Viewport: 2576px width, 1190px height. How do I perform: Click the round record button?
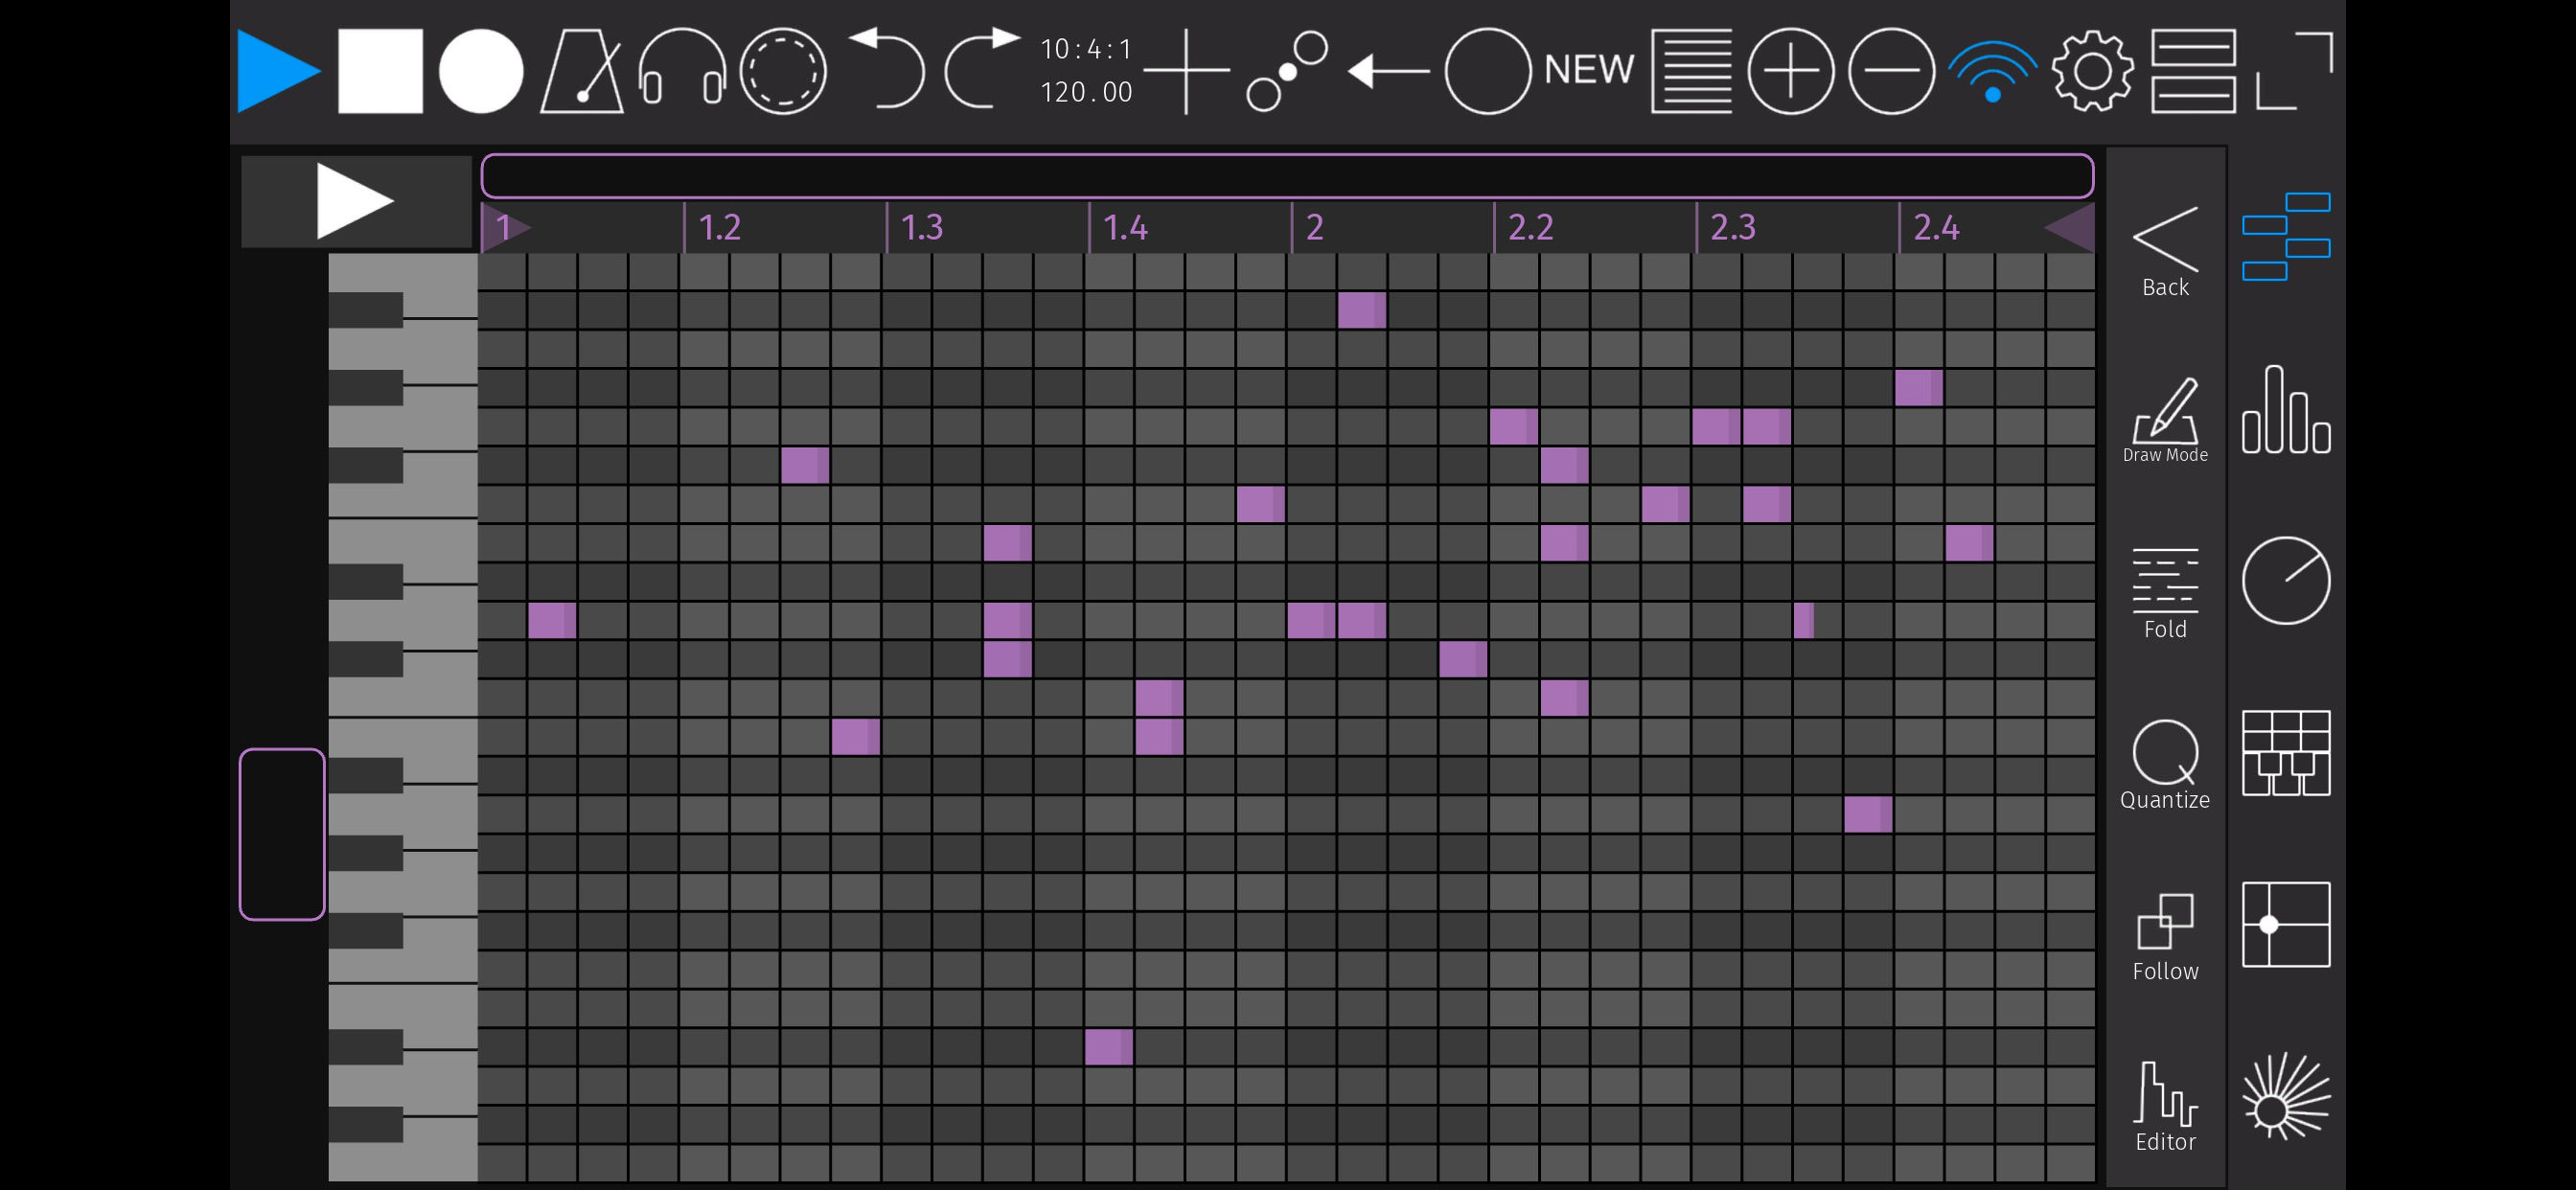point(481,71)
